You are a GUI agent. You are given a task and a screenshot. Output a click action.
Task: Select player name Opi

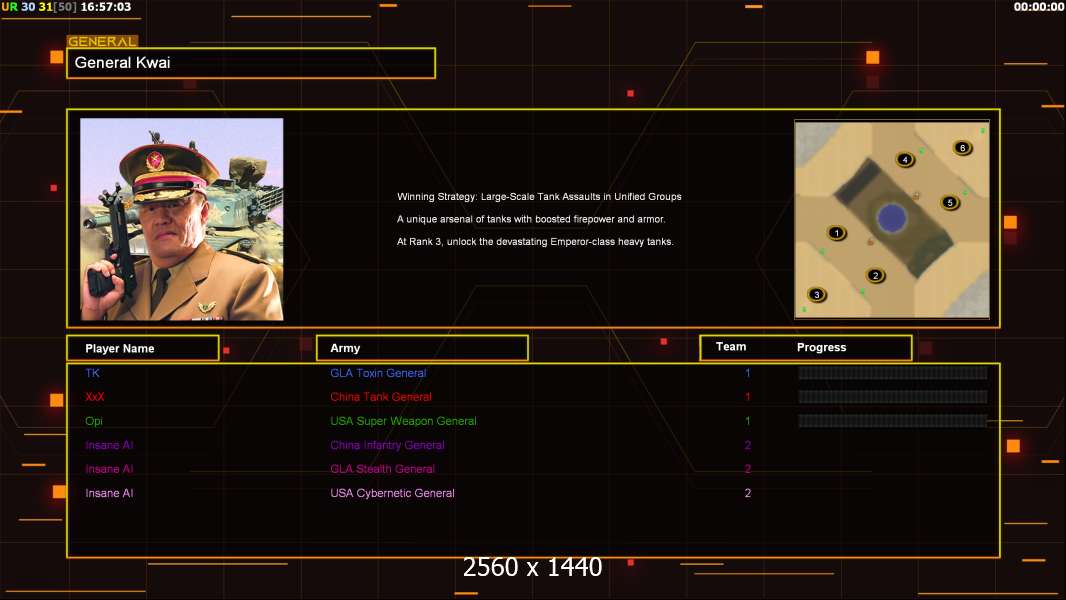(x=94, y=421)
